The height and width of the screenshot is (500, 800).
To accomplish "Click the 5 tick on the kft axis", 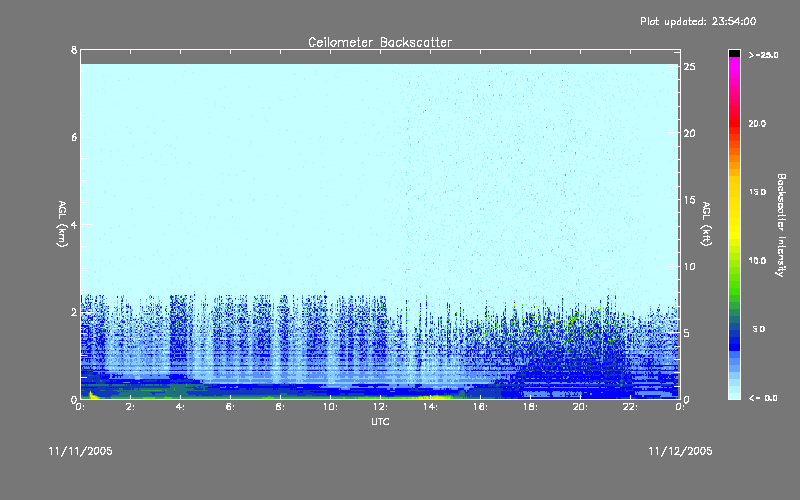I will 687,333.
